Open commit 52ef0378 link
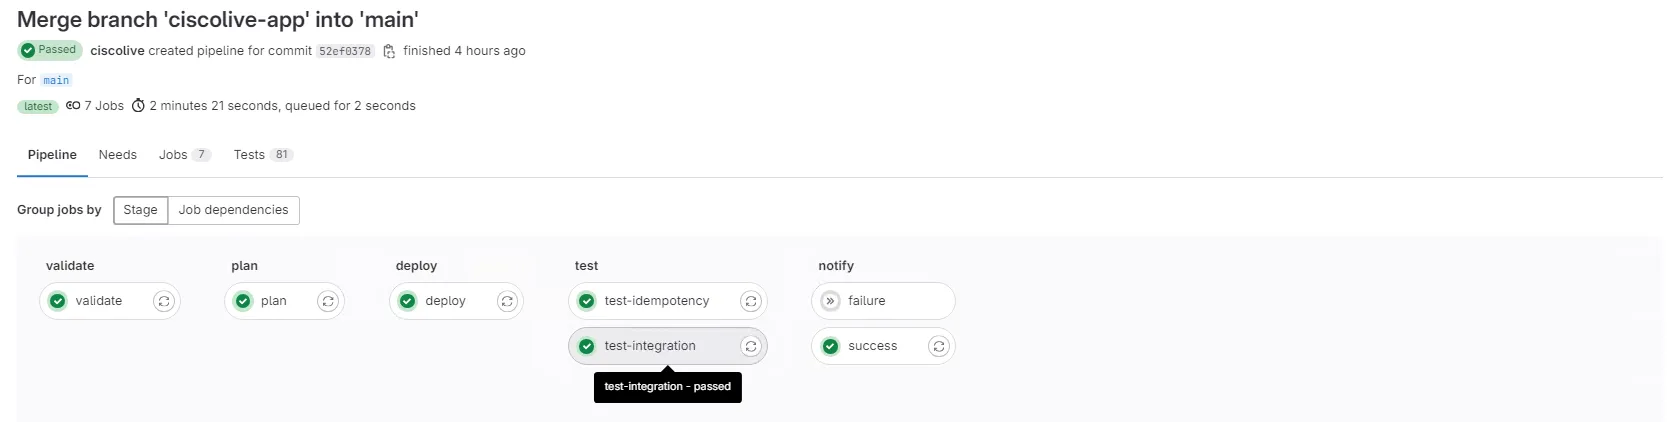 (x=345, y=51)
